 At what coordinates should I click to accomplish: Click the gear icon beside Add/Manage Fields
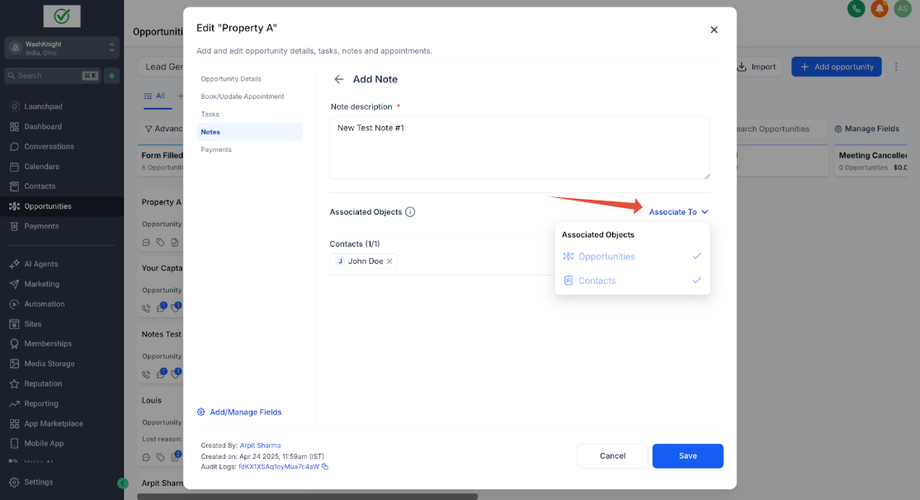(x=201, y=412)
